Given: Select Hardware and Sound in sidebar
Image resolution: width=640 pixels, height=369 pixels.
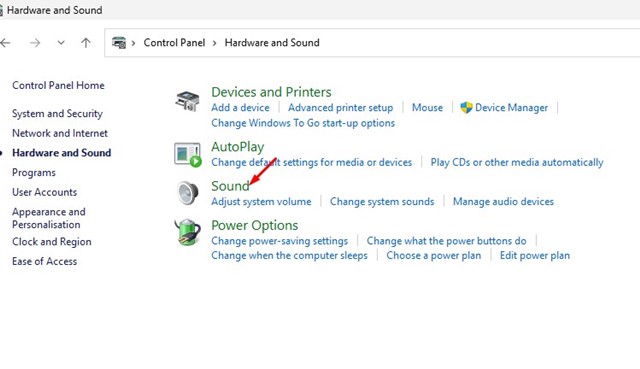Looking at the screenshot, I should [x=62, y=153].
